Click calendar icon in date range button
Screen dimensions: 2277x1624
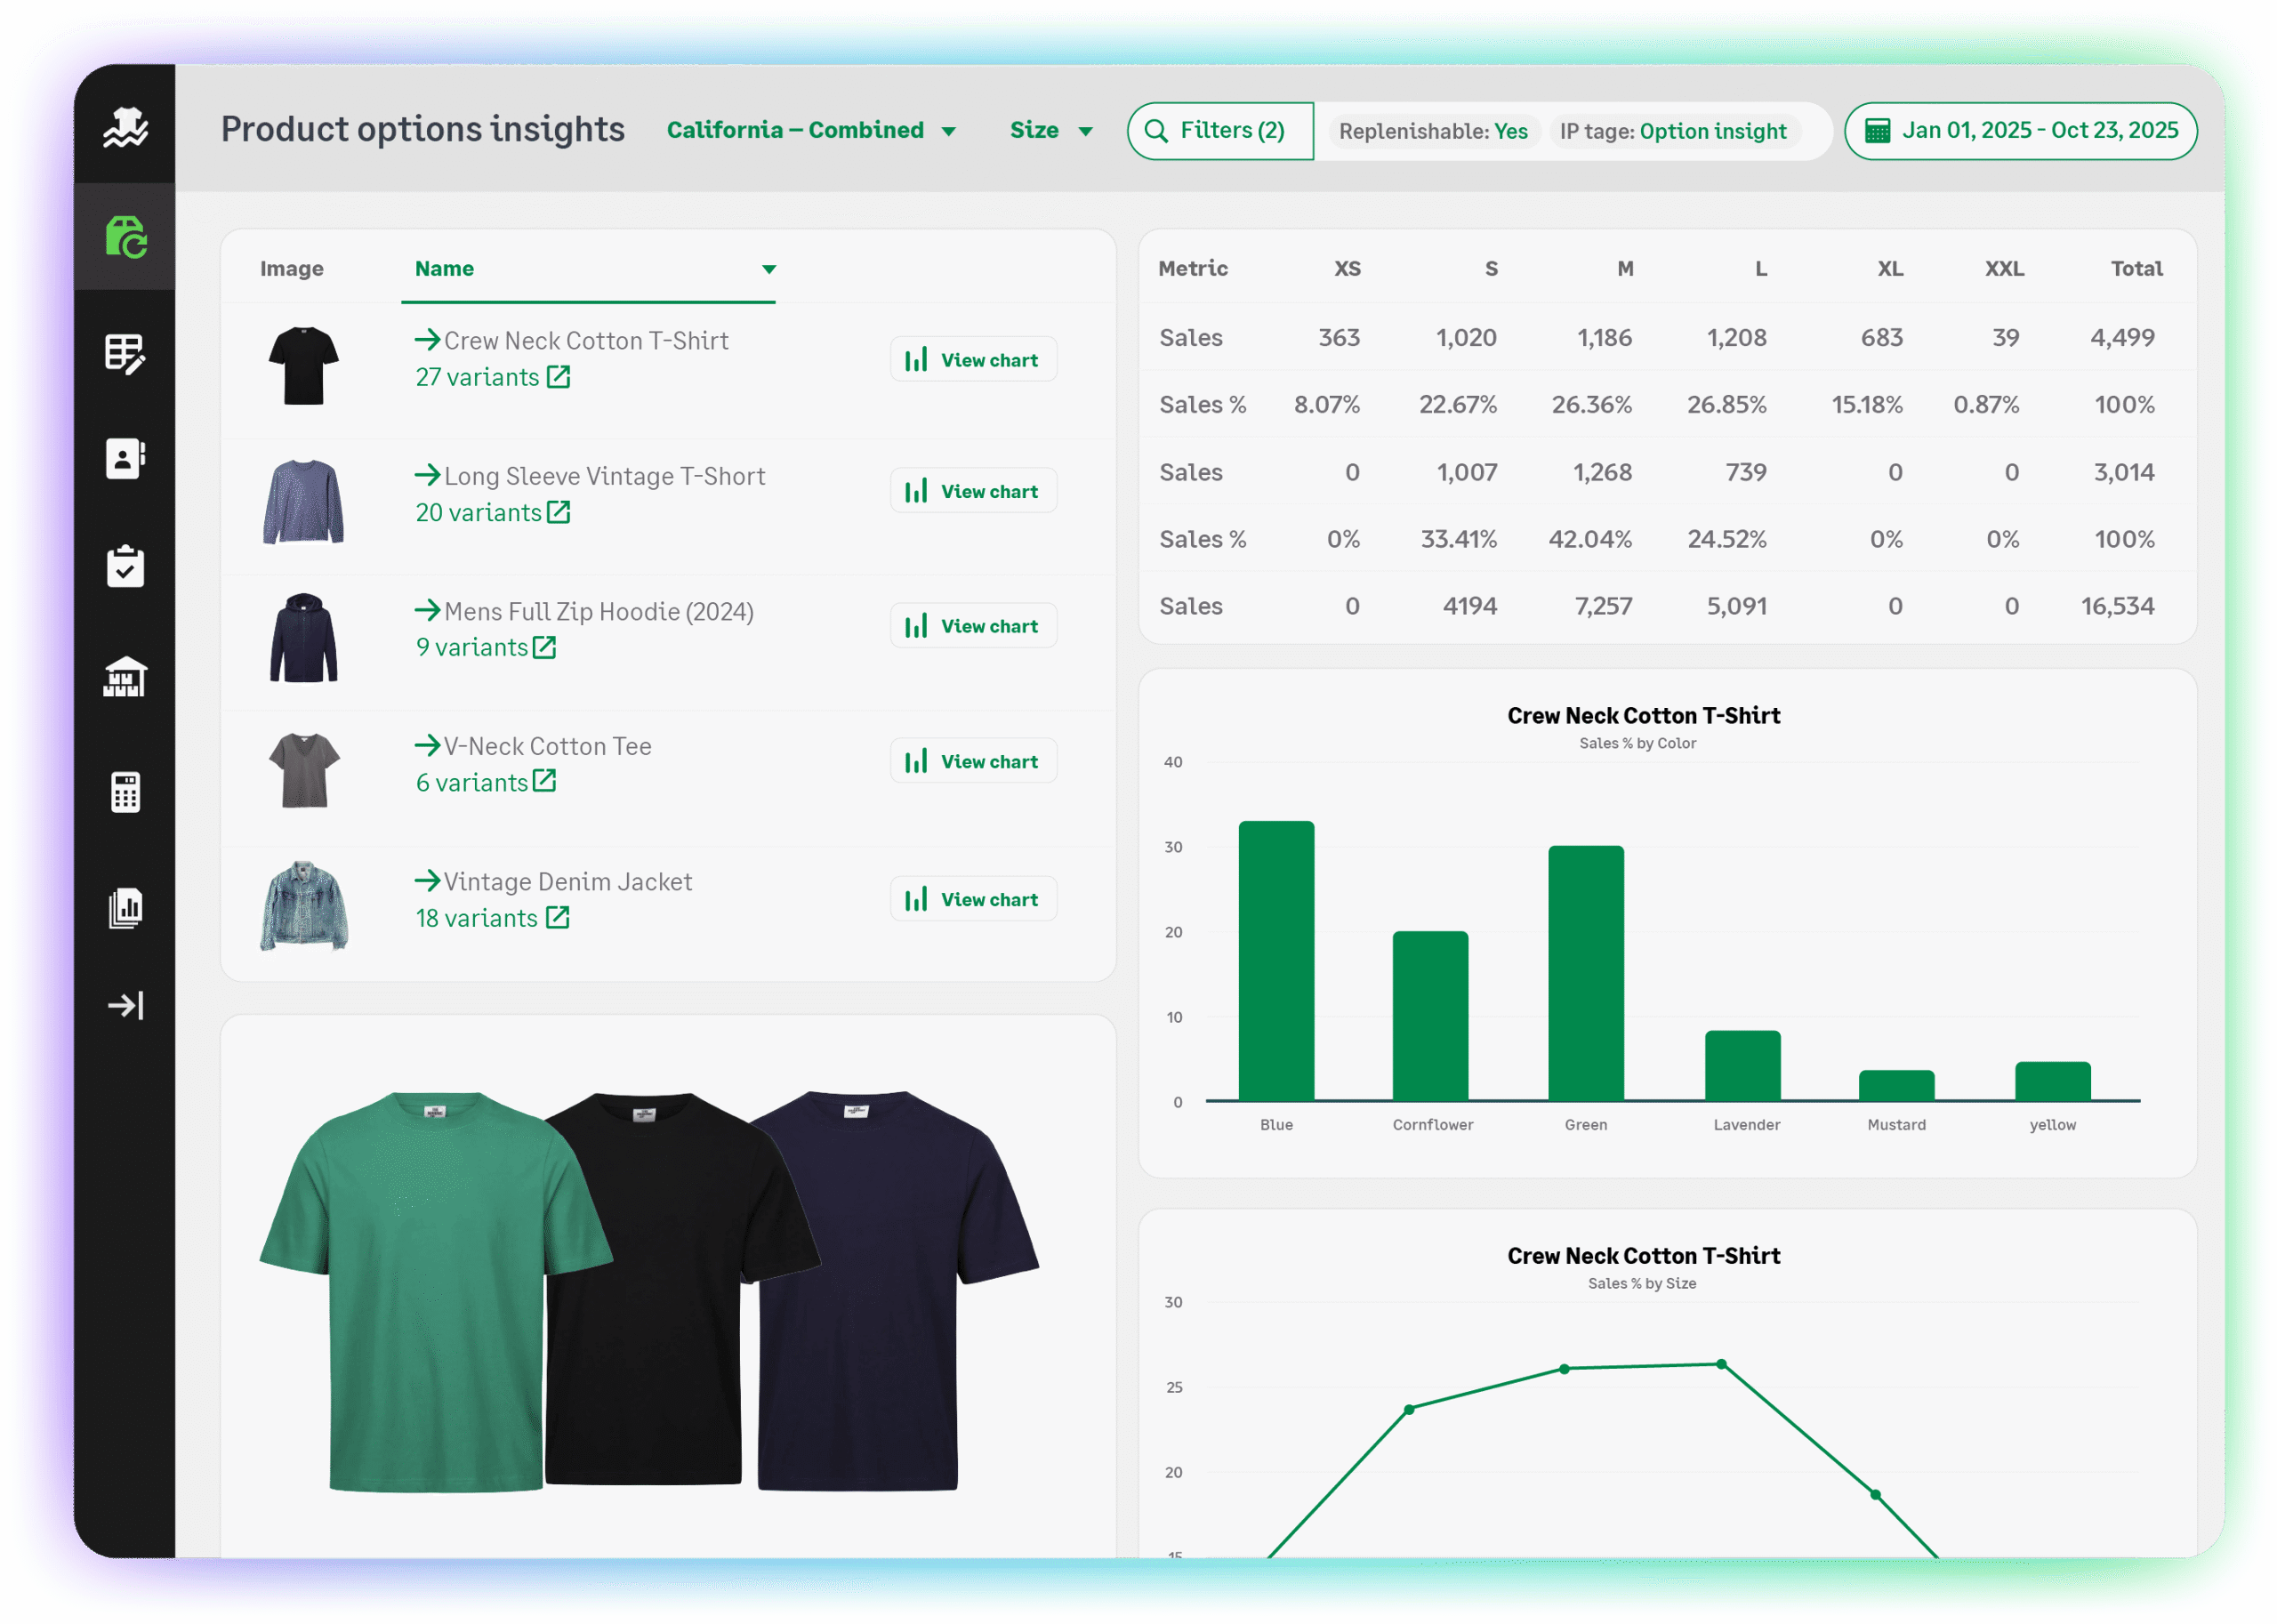(1877, 131)
